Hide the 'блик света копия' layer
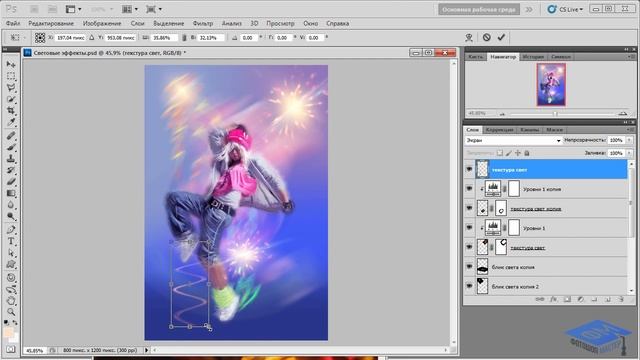The width and height of the screenshot is (640, 360). point(469,267)
